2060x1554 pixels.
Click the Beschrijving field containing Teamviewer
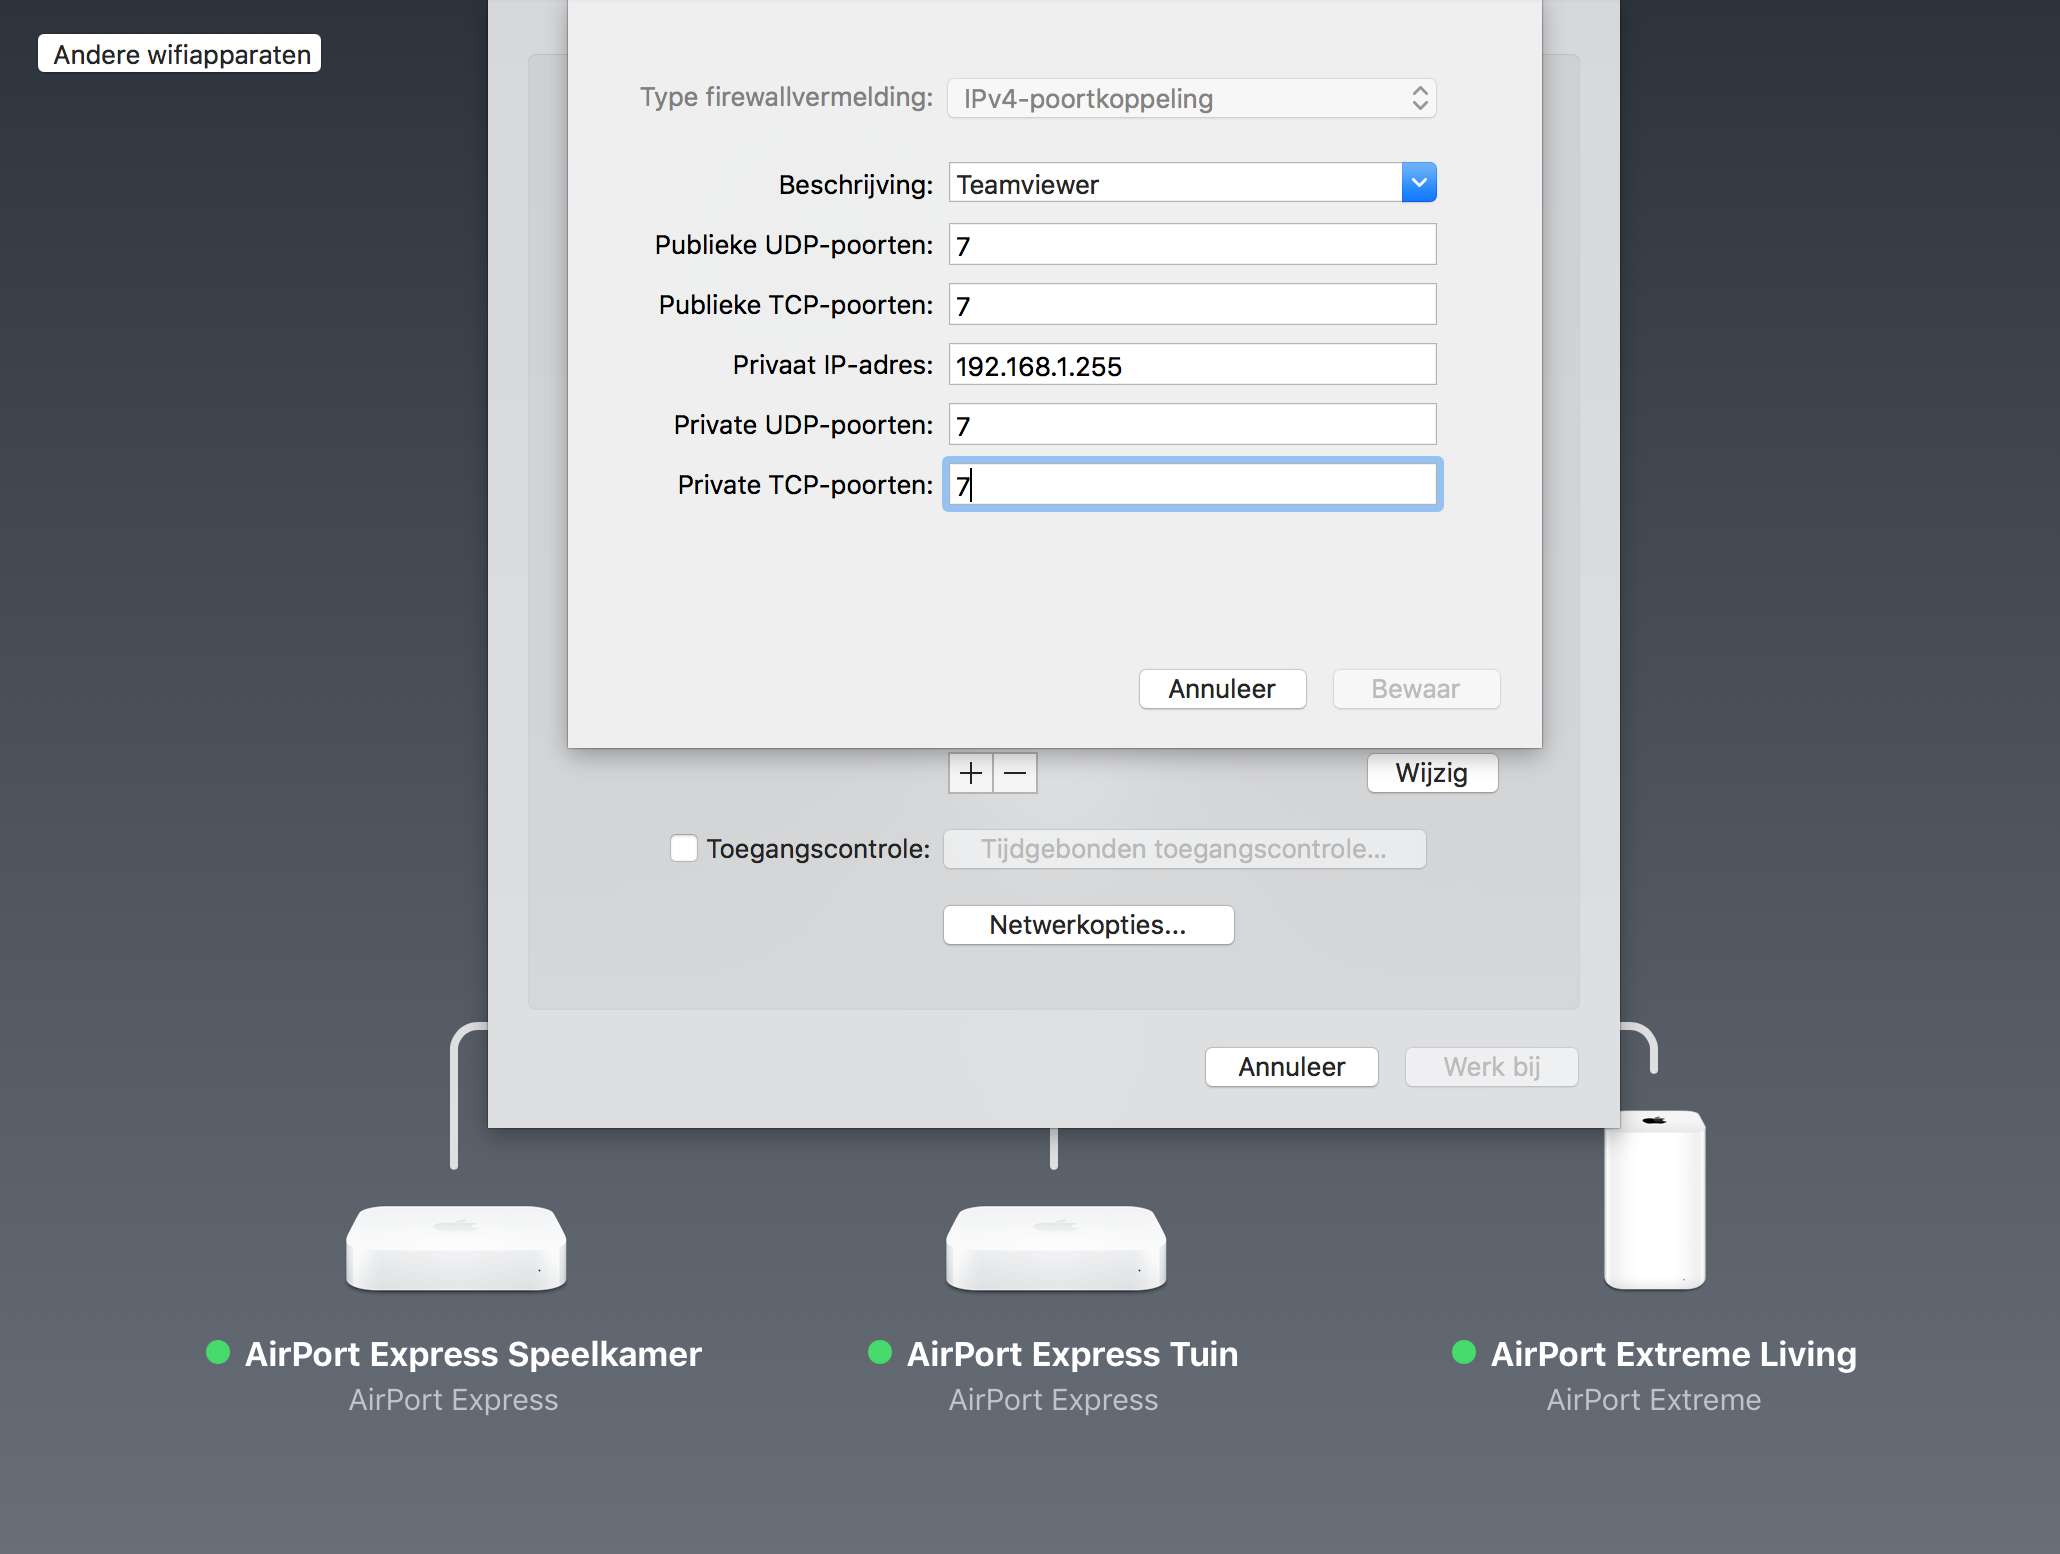coord(1175,183)
